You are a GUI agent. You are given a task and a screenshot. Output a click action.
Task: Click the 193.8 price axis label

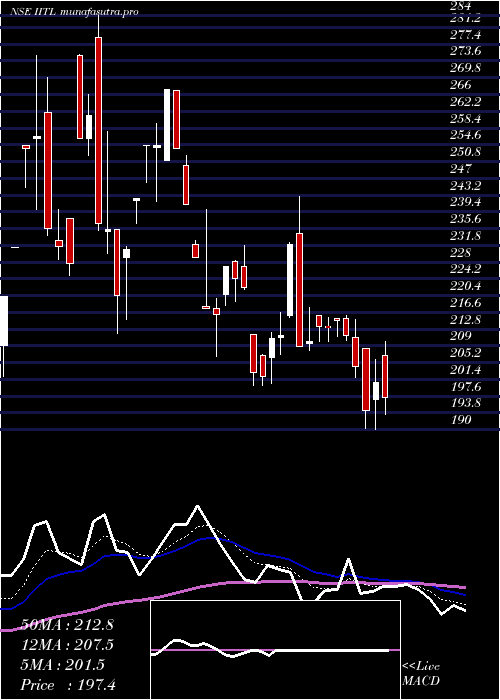pos(465,404)
